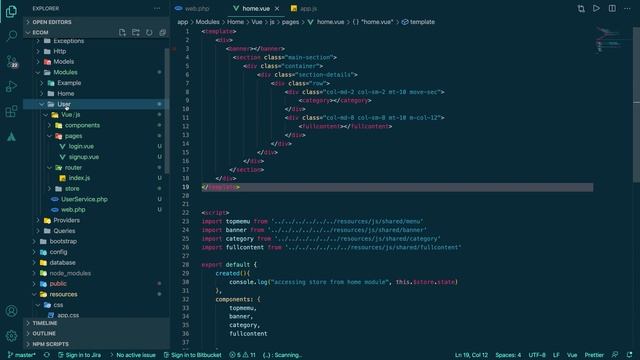Open the Run and Debug view
The width and height of the screenshot is (640, 360).
pyautogui.click(x=11, y=87)
